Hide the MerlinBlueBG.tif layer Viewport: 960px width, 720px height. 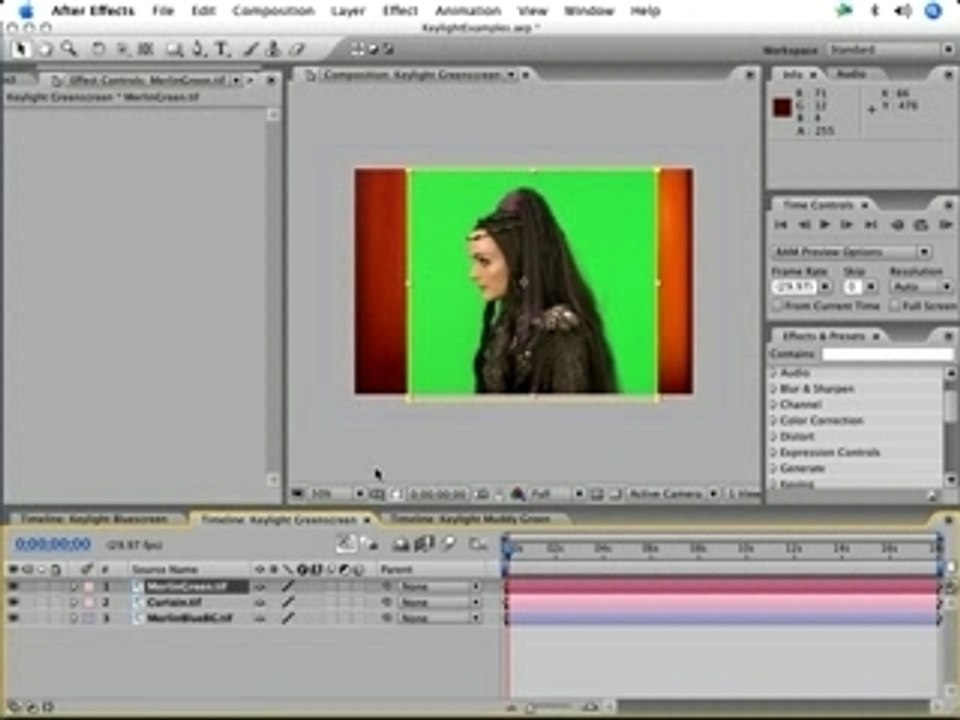pos(13,618)
